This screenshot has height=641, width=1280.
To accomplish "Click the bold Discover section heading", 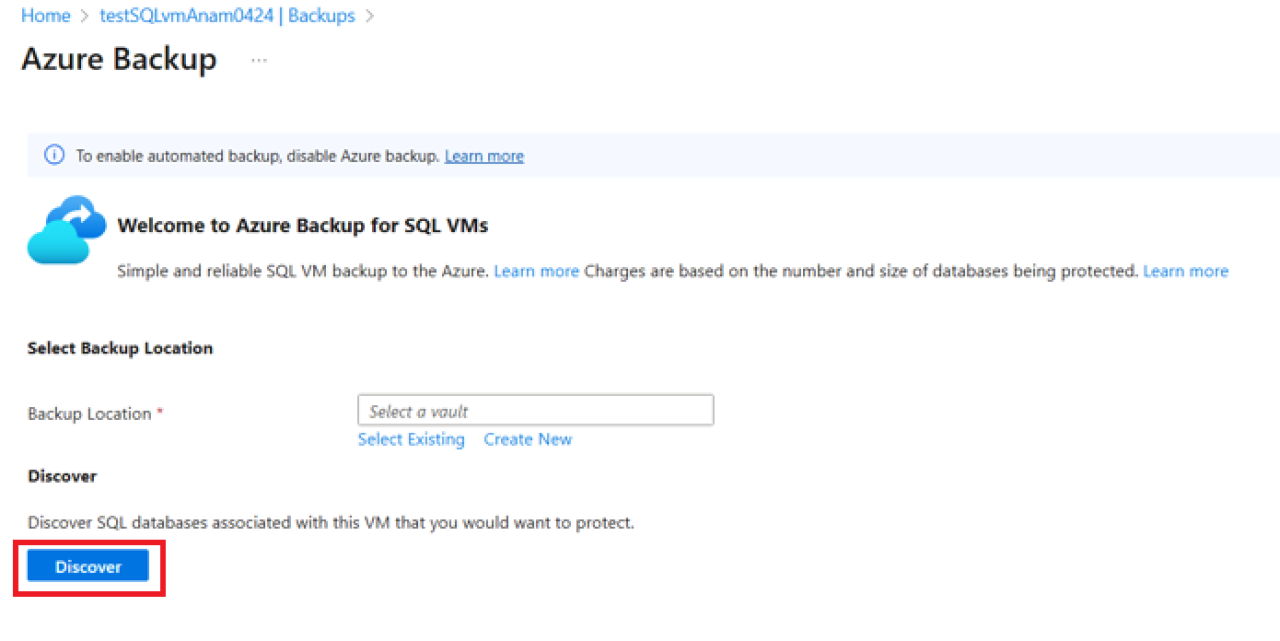I will click(62, 477).
